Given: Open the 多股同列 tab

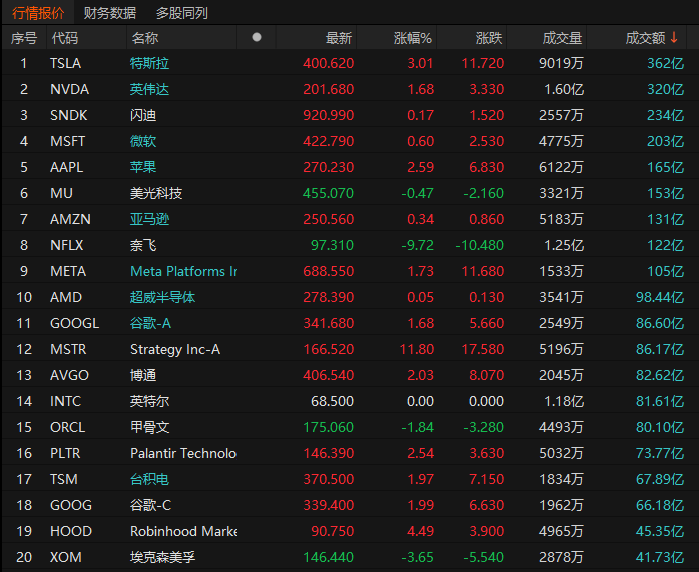Looking at the screenshot, I should coord(182,13).
